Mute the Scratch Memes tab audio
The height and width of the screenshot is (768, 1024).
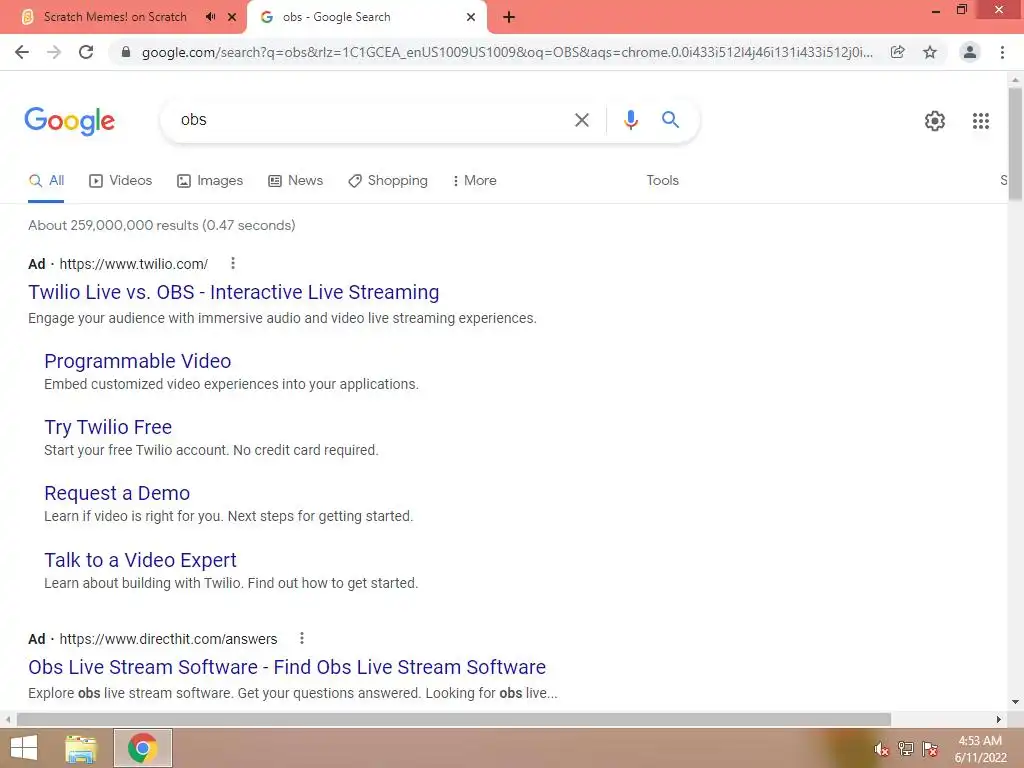210,17
